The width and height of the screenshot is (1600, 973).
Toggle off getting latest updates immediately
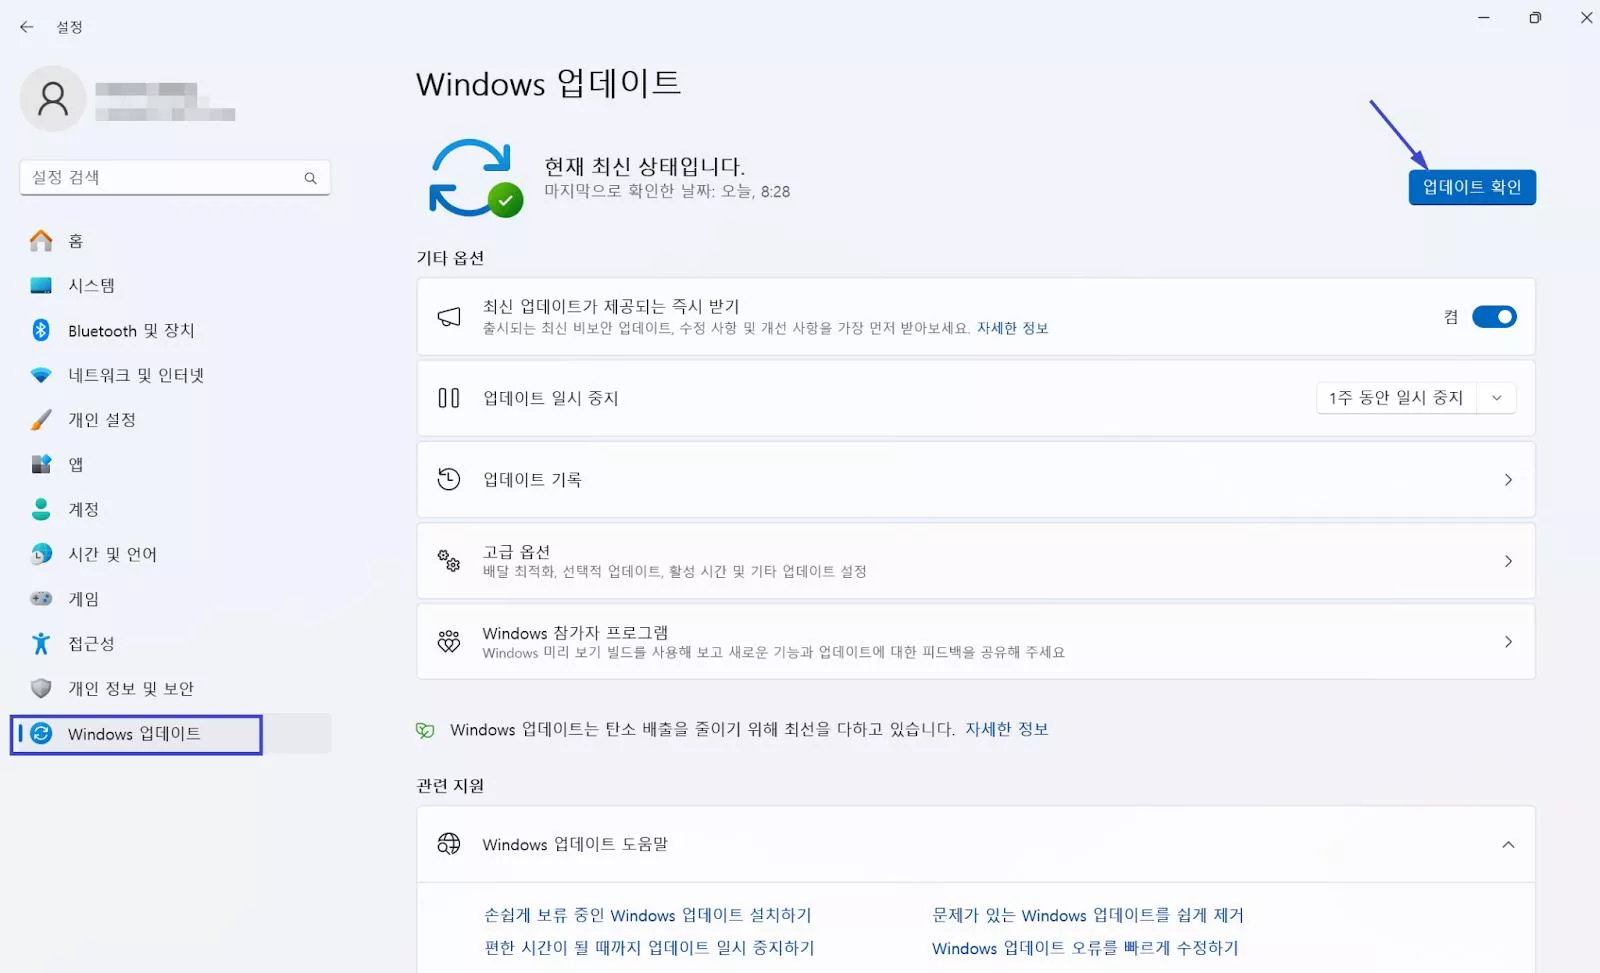click(1494, 317)
